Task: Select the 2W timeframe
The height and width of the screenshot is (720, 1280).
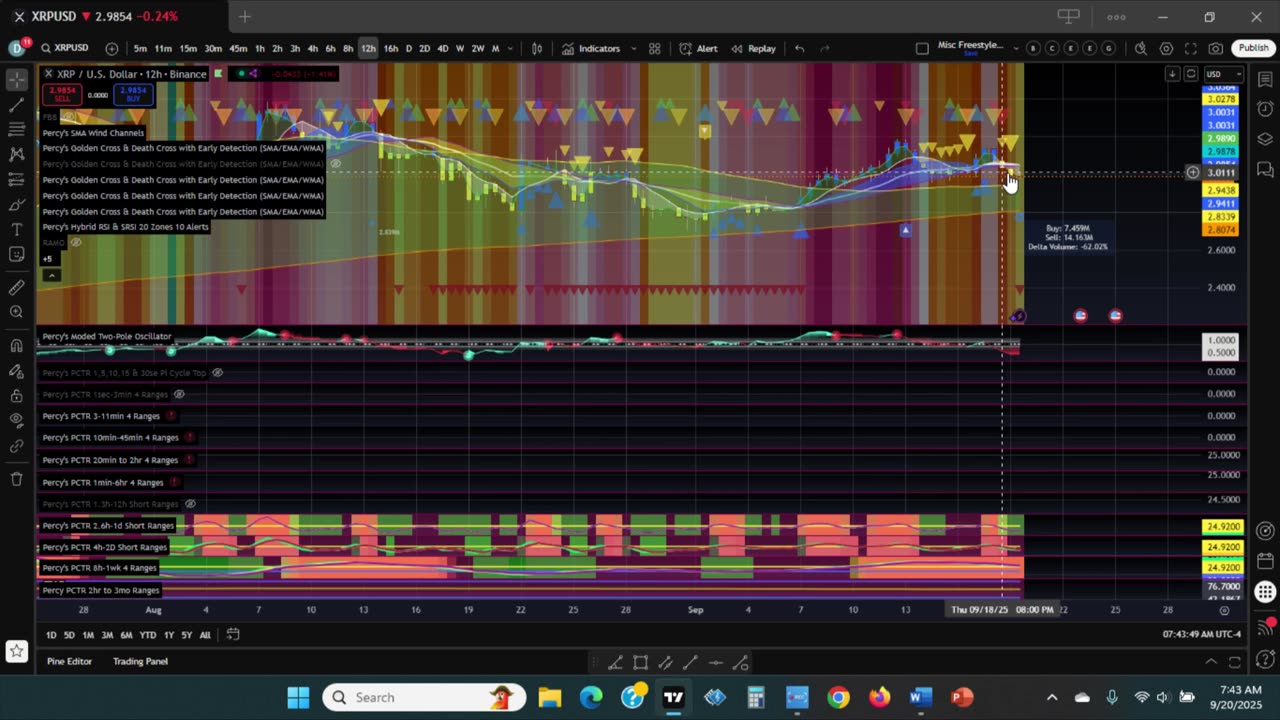Action: click(x=477, y=48)
